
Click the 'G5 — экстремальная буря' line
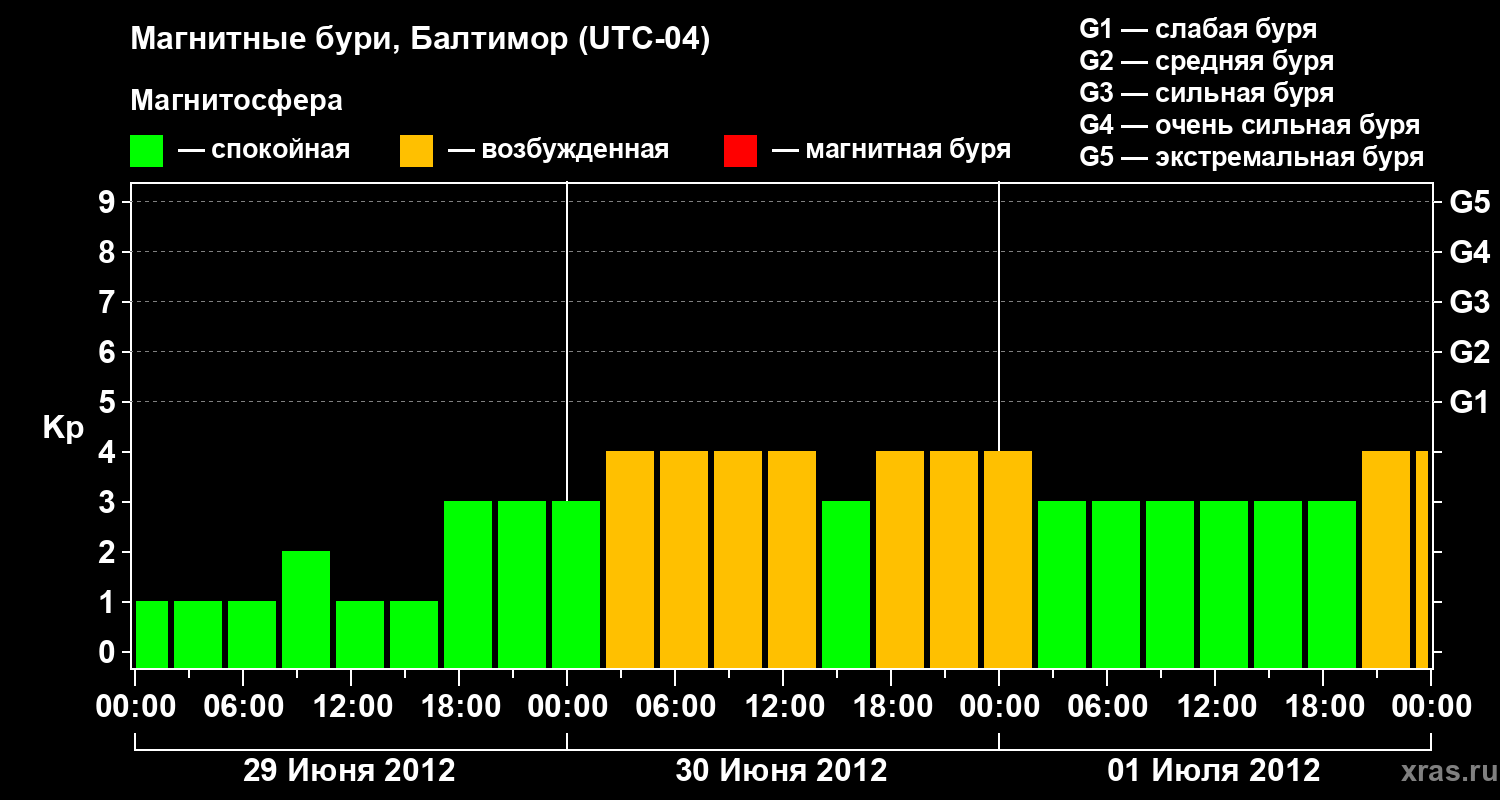(1251, 157)
